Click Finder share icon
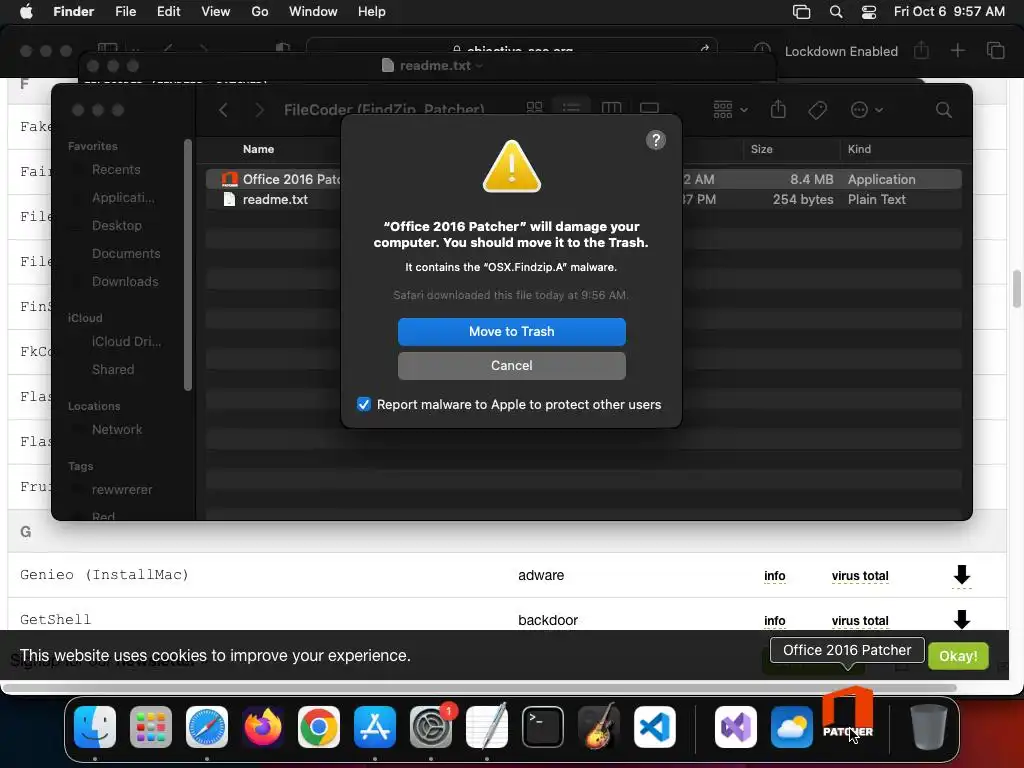The height and width of the screenshot is (768, 1024). 778,109
